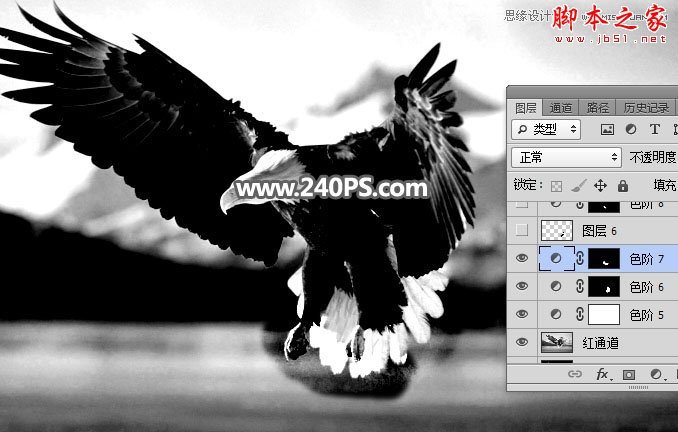The height and width of the screenshot is (432, 678).
Task: Switch to the 通道 tab
Action: (x=560, y=107)
